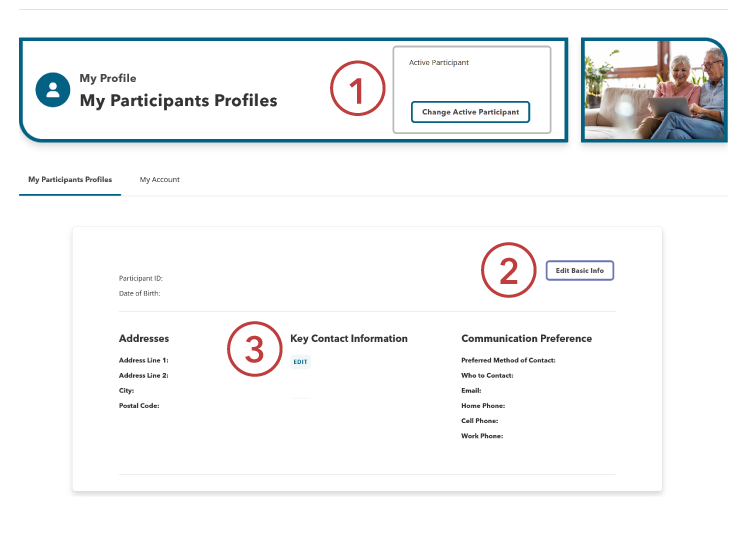742x553 pixels.
Task: Click EDIT under Key Contact Information
Action: click(301, 361)
